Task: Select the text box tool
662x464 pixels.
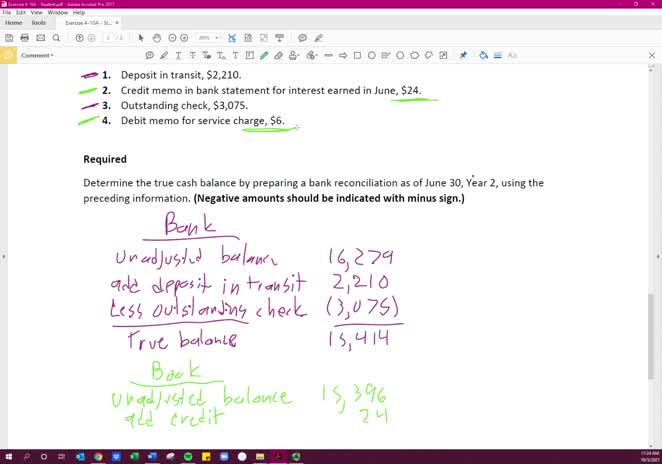Action: (x=250, y=55)
